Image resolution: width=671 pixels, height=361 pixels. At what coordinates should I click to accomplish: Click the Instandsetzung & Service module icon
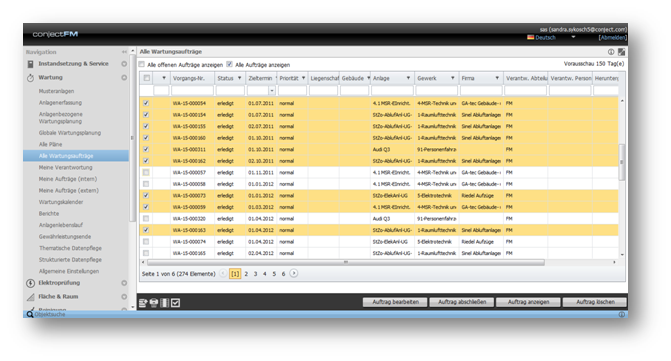tap(30, 64)
